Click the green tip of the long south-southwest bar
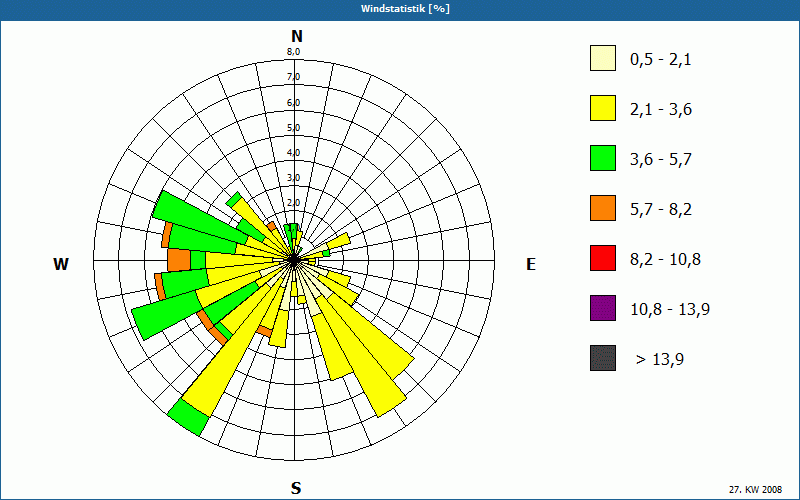Screen dimensions: 800x500 (x=188, y=417)
